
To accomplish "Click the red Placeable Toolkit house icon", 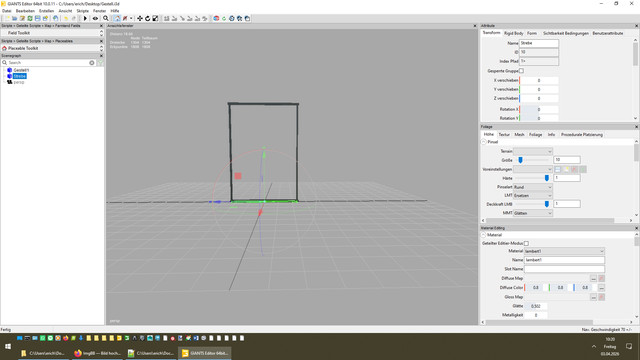I will click(x=4, y=48).
